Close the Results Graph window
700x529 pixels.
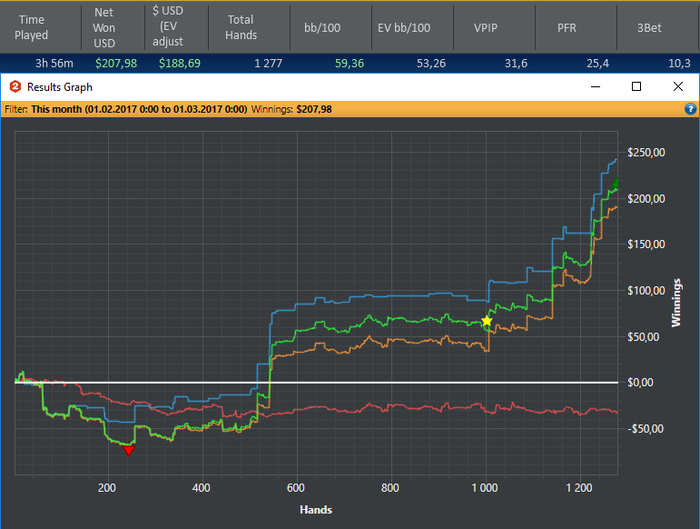tap(678, 87)
